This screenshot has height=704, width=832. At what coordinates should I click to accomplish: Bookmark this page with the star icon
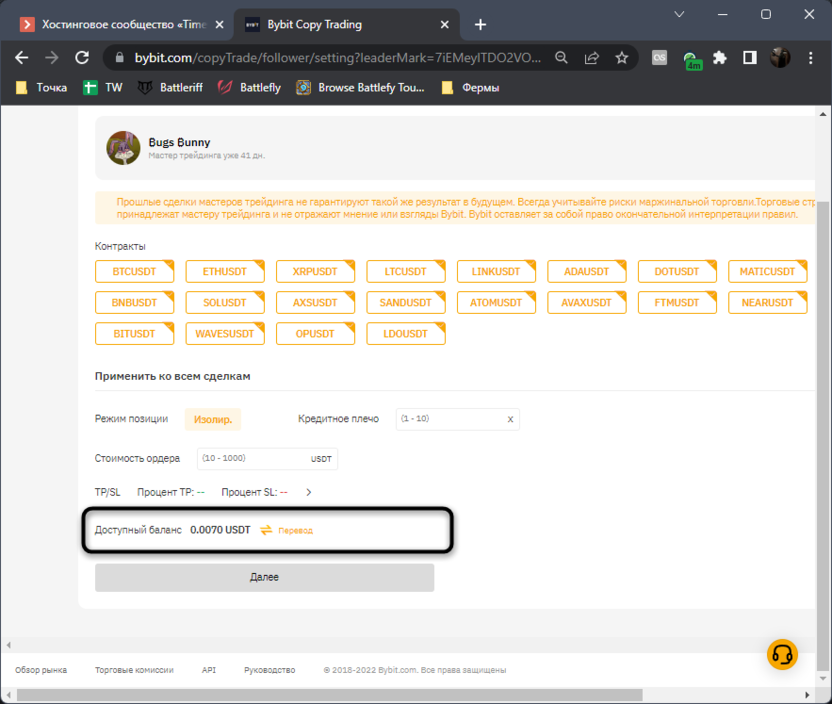[621, 58]
